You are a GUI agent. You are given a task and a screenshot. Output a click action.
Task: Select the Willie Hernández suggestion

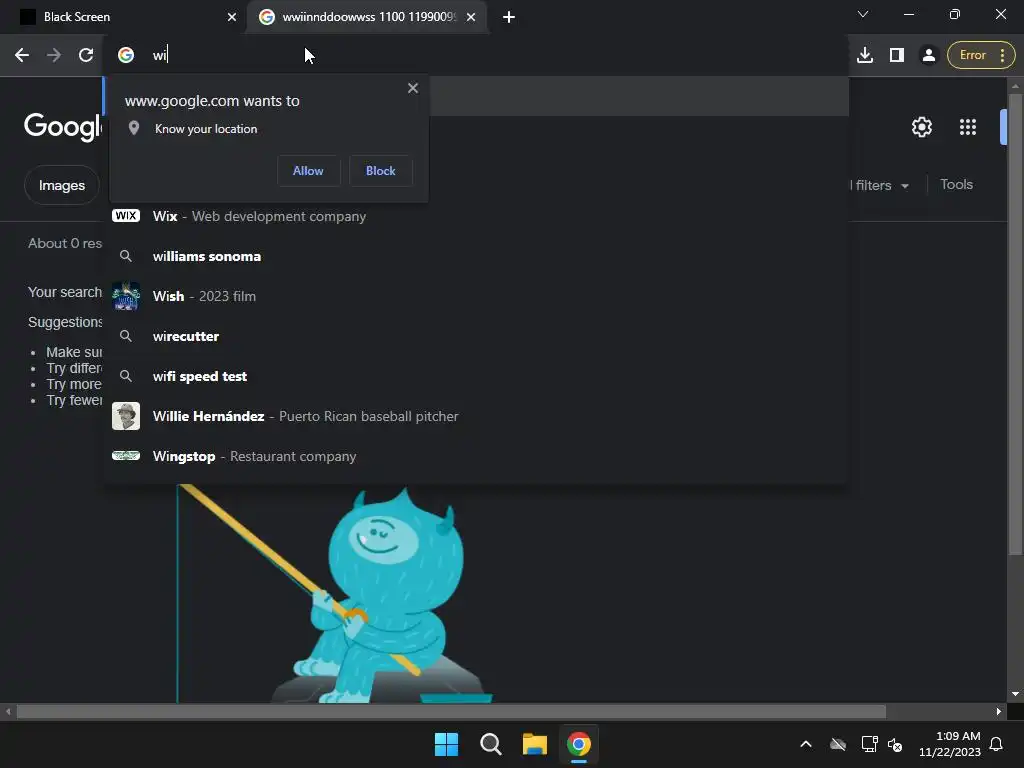click(475, 416)
